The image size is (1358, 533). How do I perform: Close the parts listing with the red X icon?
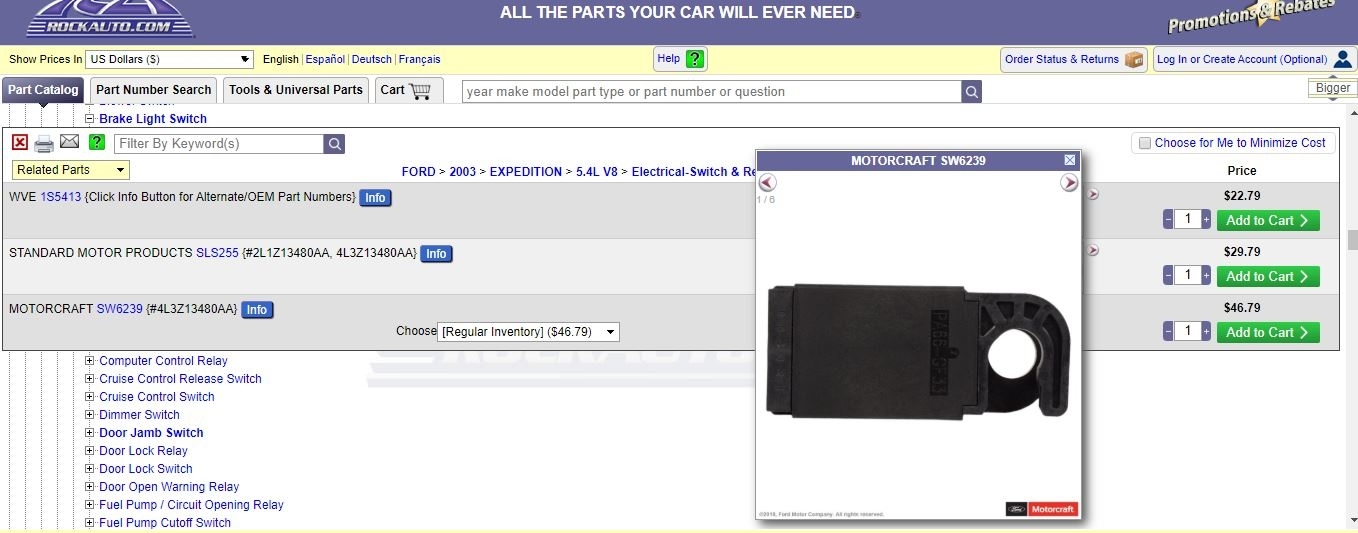coord(20,143)
